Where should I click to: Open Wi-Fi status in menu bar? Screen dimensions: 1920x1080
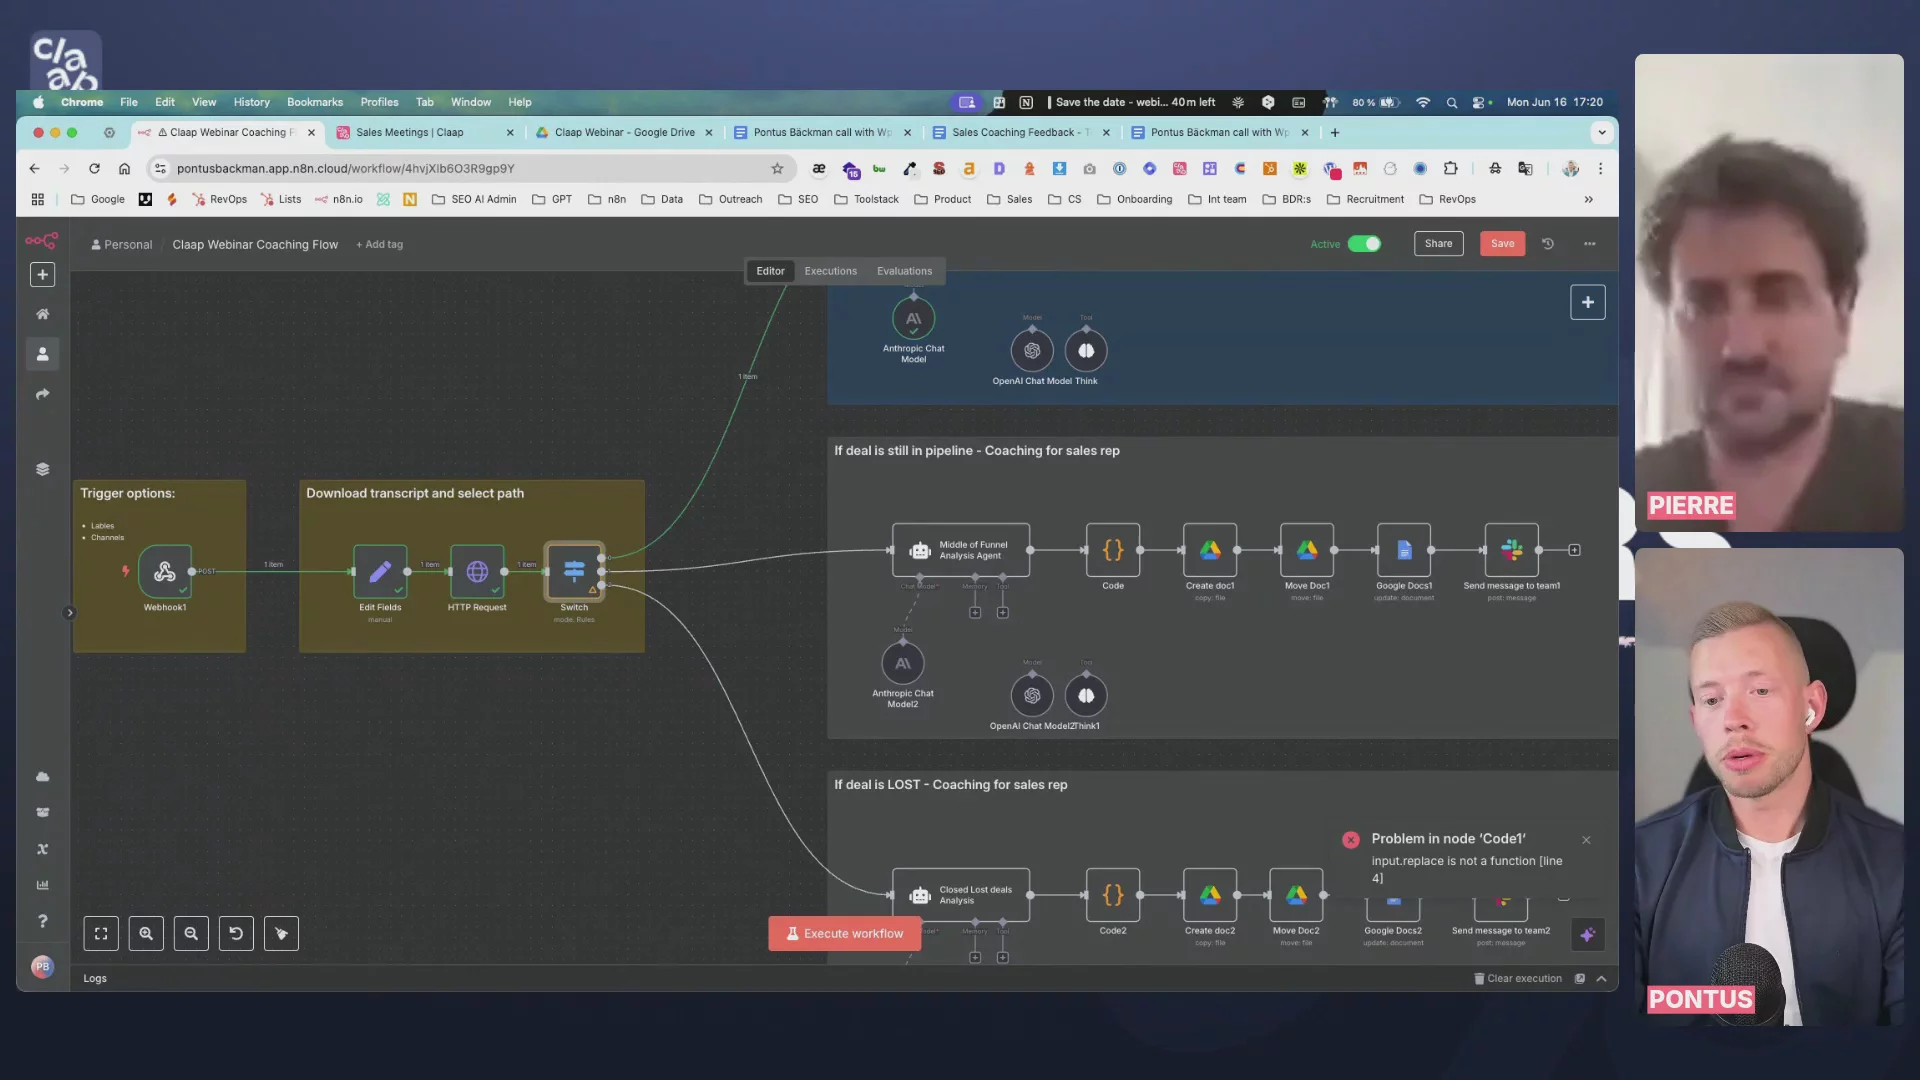(x=1423, y=102)
